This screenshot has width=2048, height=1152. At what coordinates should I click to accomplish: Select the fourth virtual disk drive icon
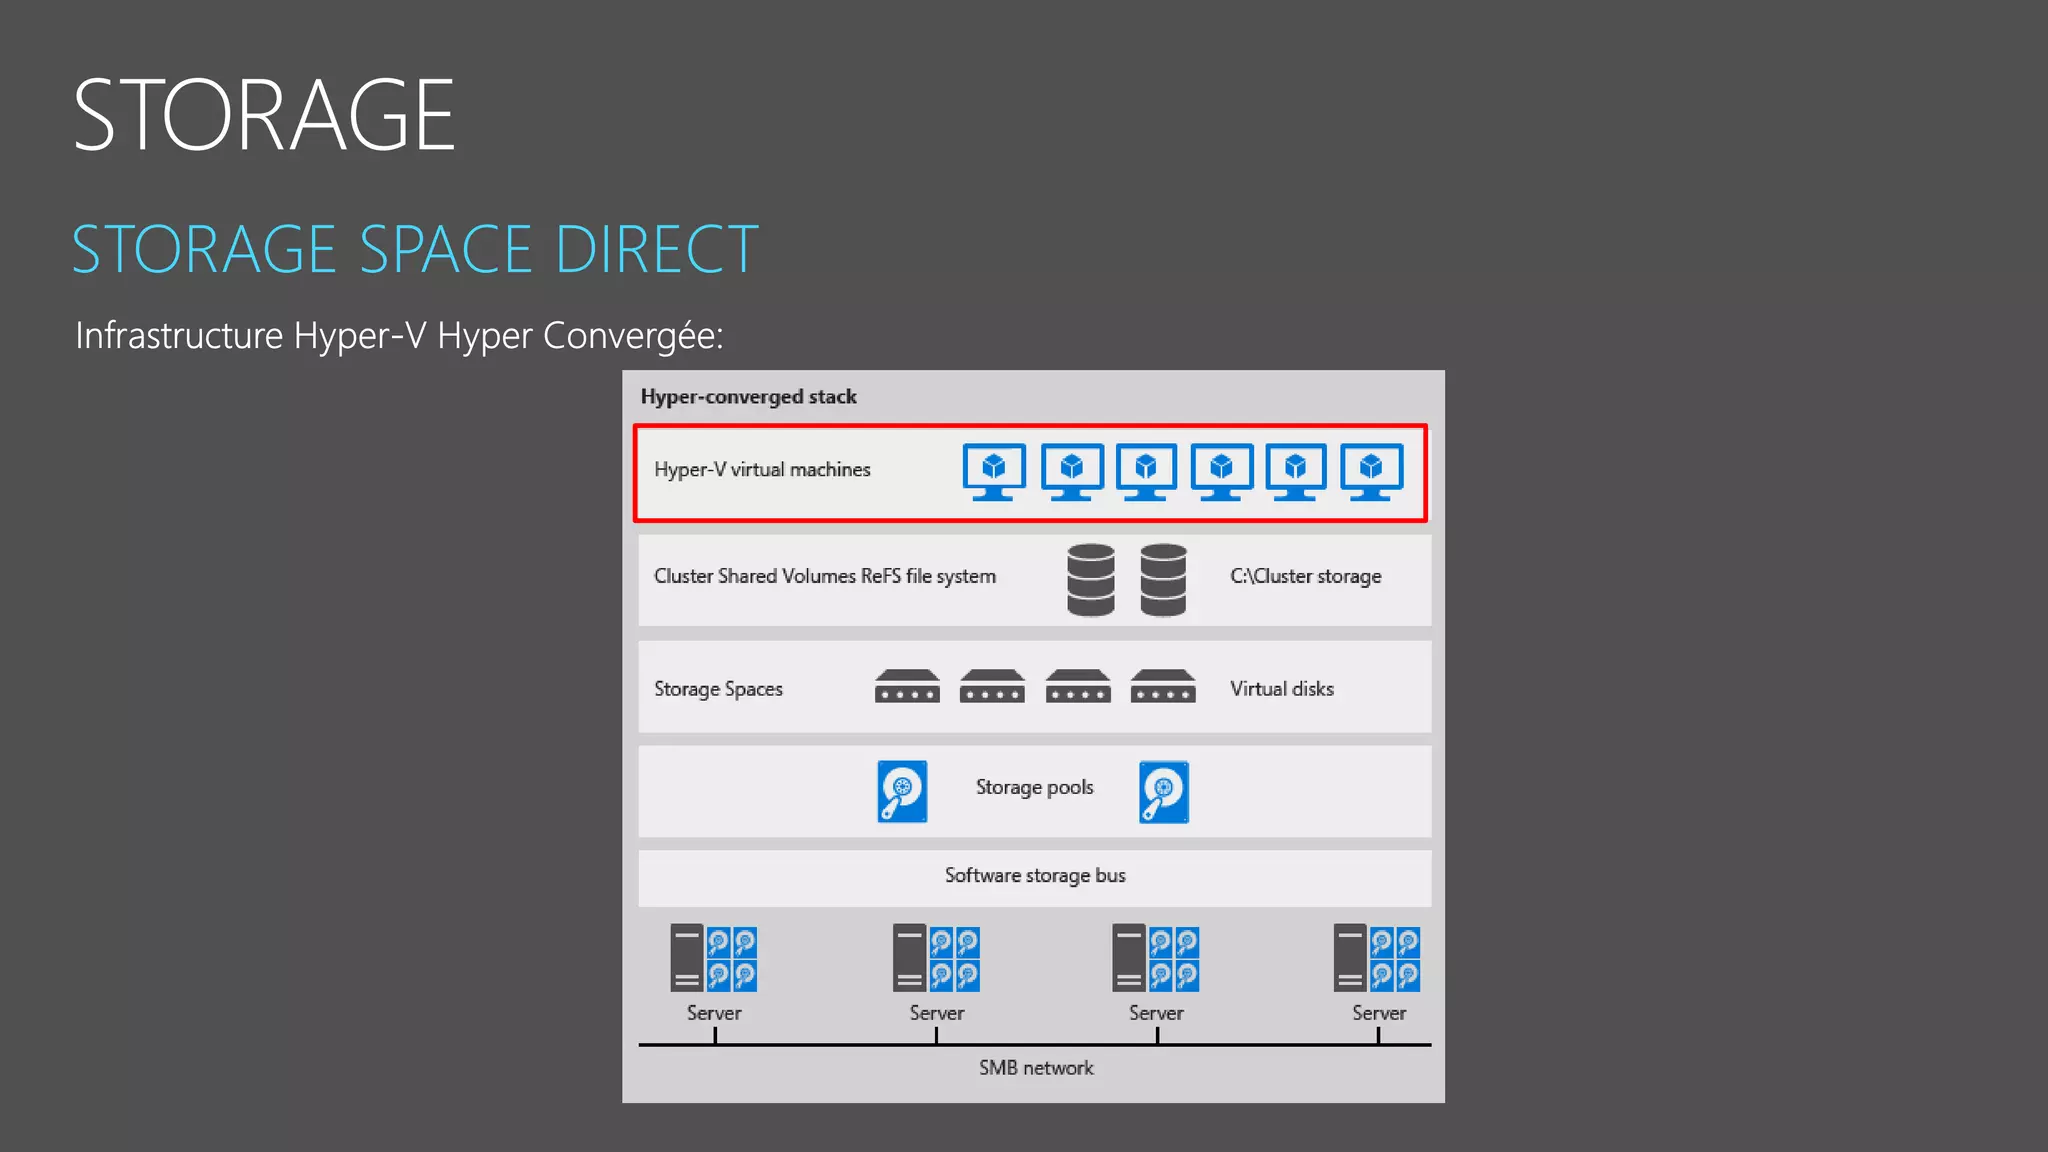pyautogui.click(x=1163, y=687)
